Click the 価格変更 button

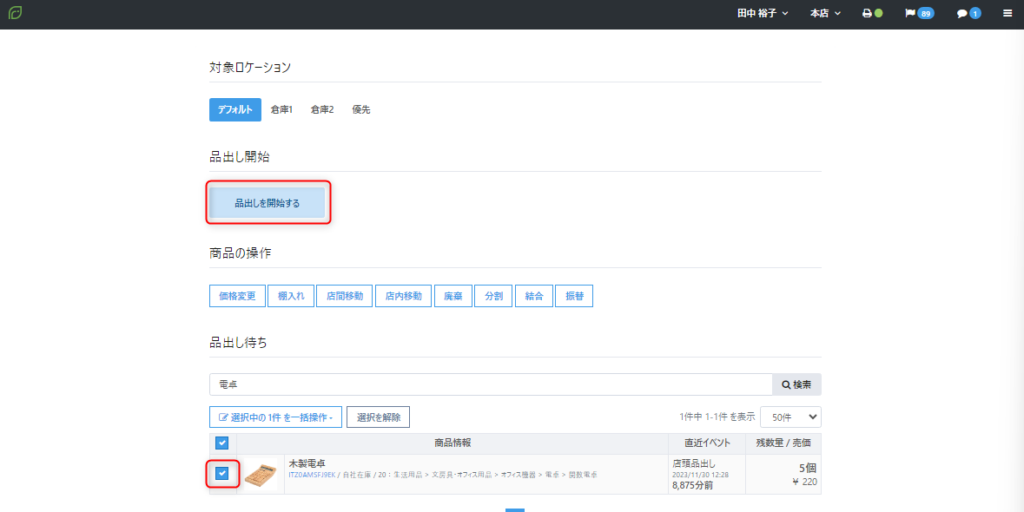tap(238, 296)
